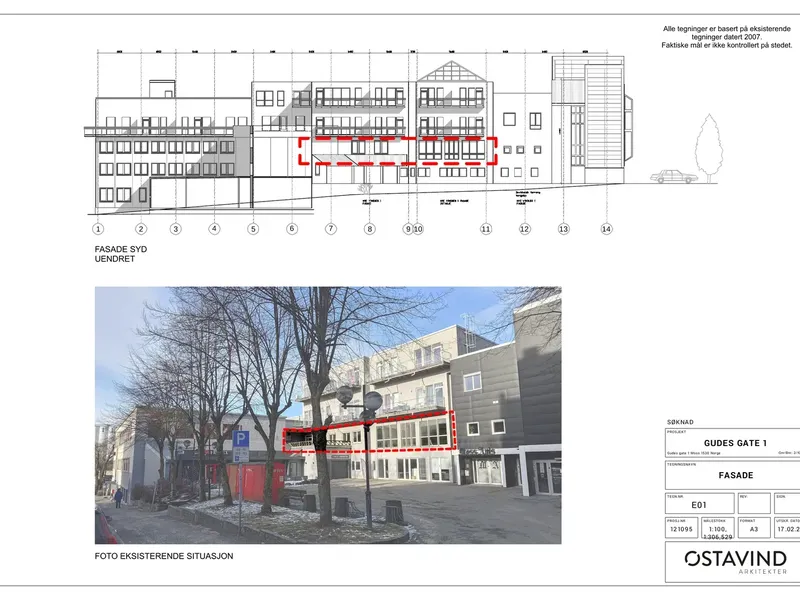Screen dimensions: 800x600
Task: Click grid axis marker 14
Action: click(x=606, y=229)
